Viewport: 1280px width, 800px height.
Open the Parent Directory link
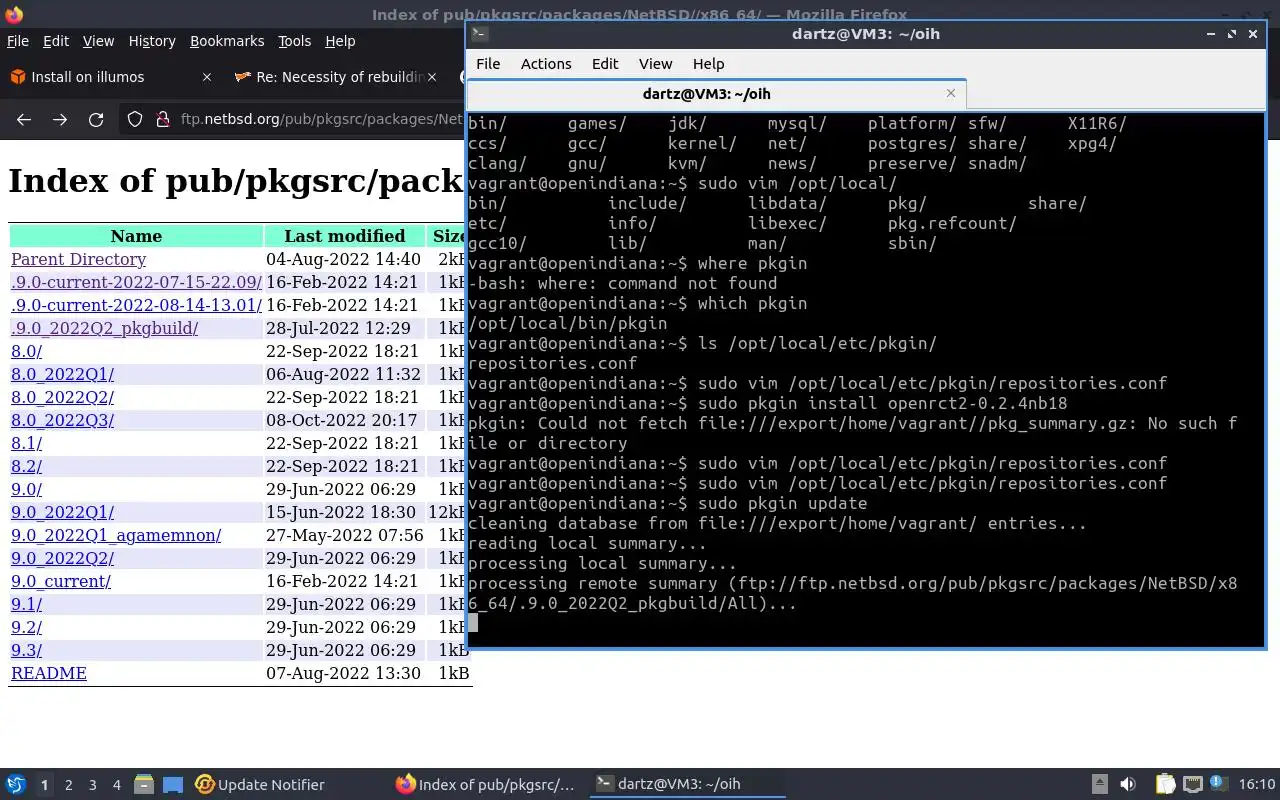78,259
